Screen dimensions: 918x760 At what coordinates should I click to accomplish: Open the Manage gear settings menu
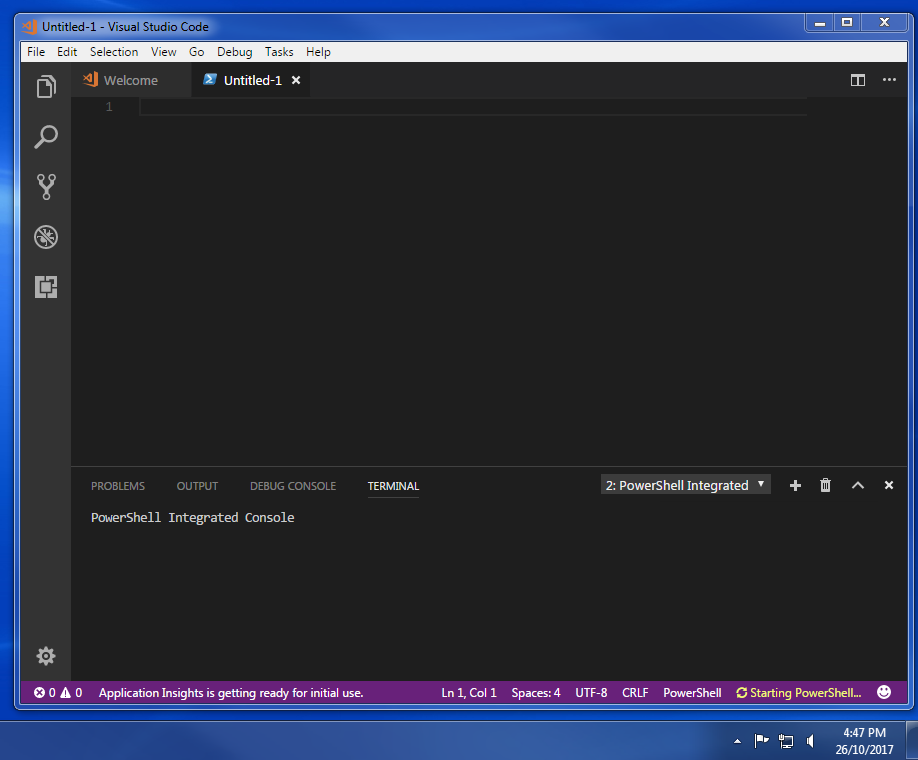click(x=45, y=656)
